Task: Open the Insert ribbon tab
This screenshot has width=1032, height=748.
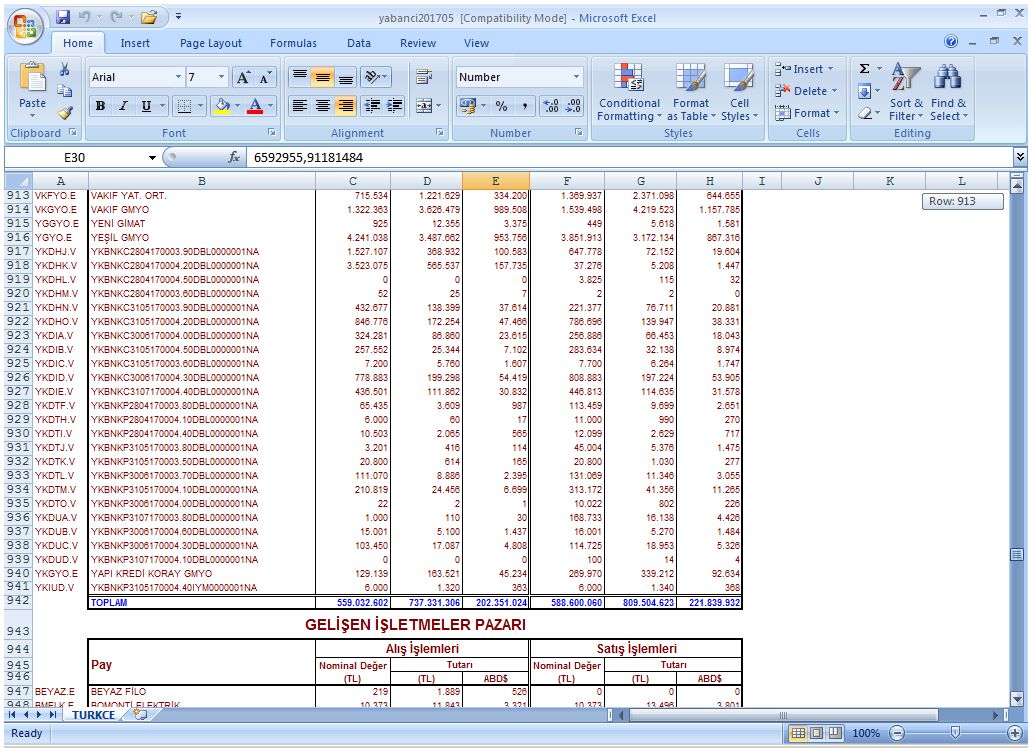Action: (x=135, y=43)
